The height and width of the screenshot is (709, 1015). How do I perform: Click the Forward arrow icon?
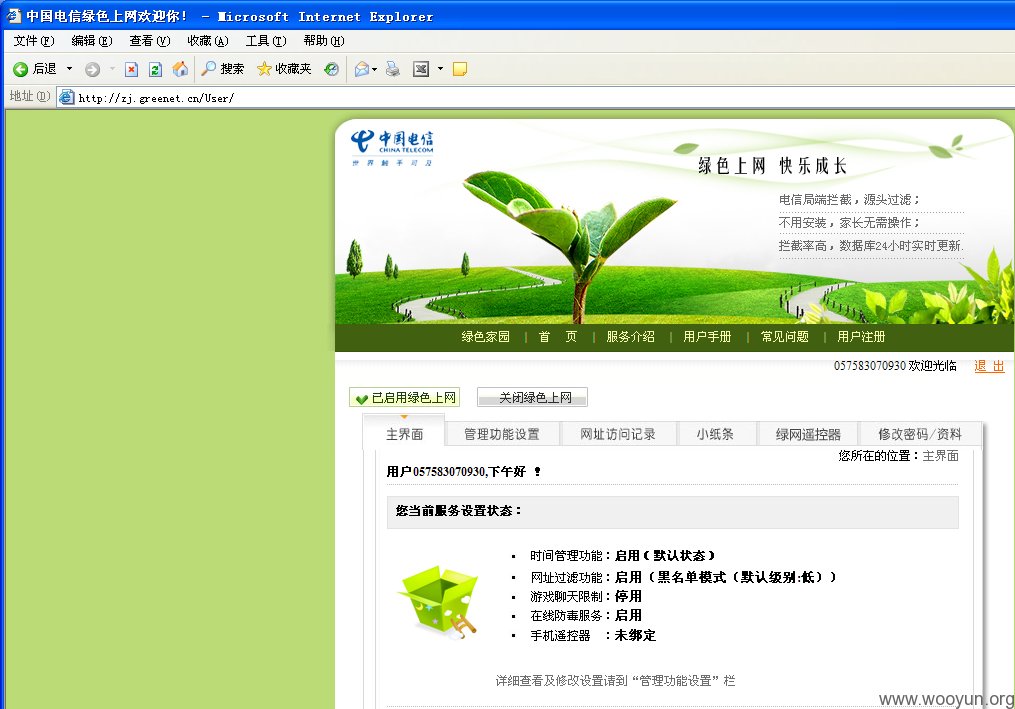(93, 69)
